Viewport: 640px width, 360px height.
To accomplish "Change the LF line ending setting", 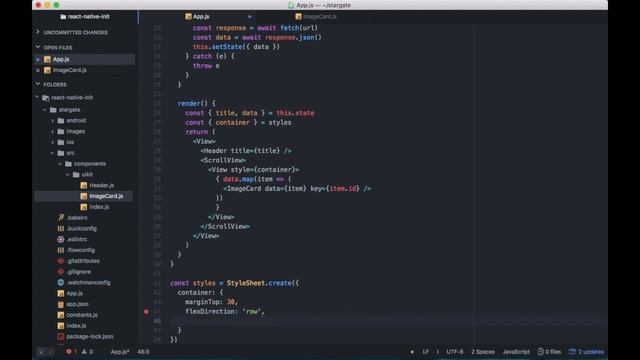I will click(x=426, y=351).
